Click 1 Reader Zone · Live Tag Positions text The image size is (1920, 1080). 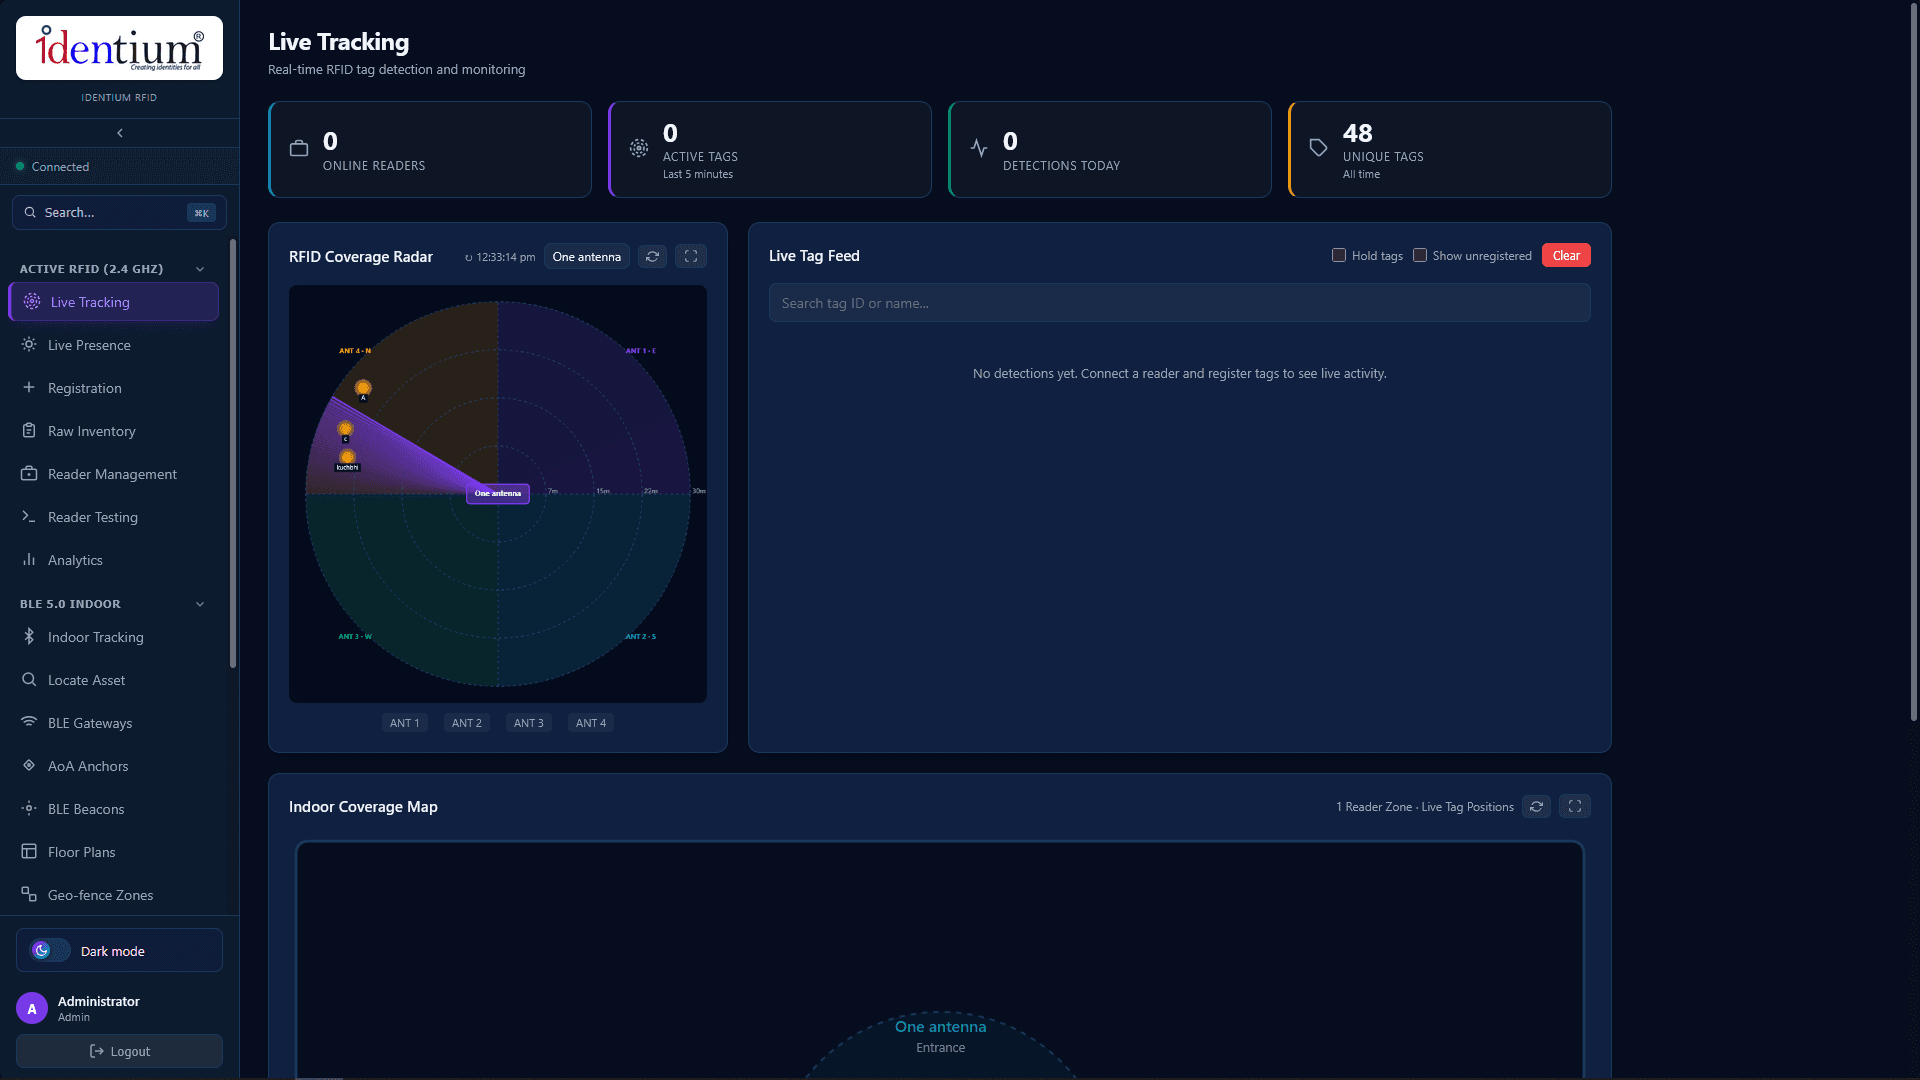click(1425, 807)
